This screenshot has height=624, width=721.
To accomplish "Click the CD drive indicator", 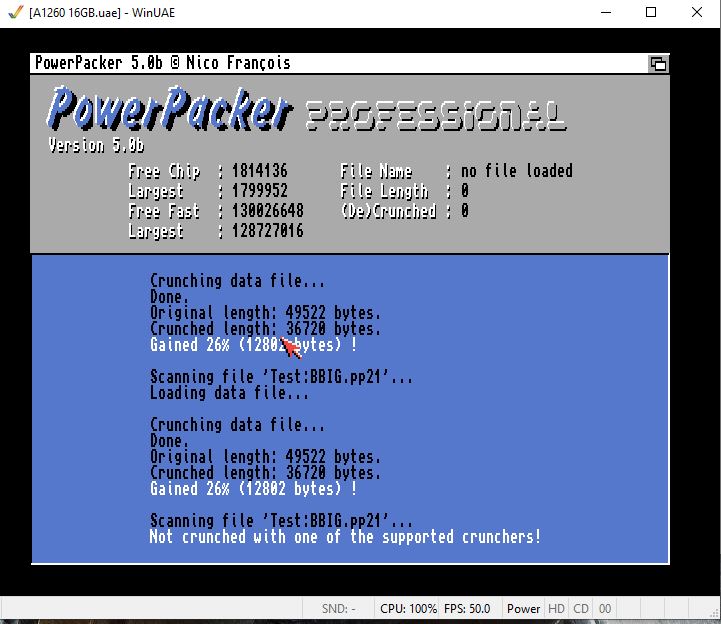I will [x=581, y=608].
